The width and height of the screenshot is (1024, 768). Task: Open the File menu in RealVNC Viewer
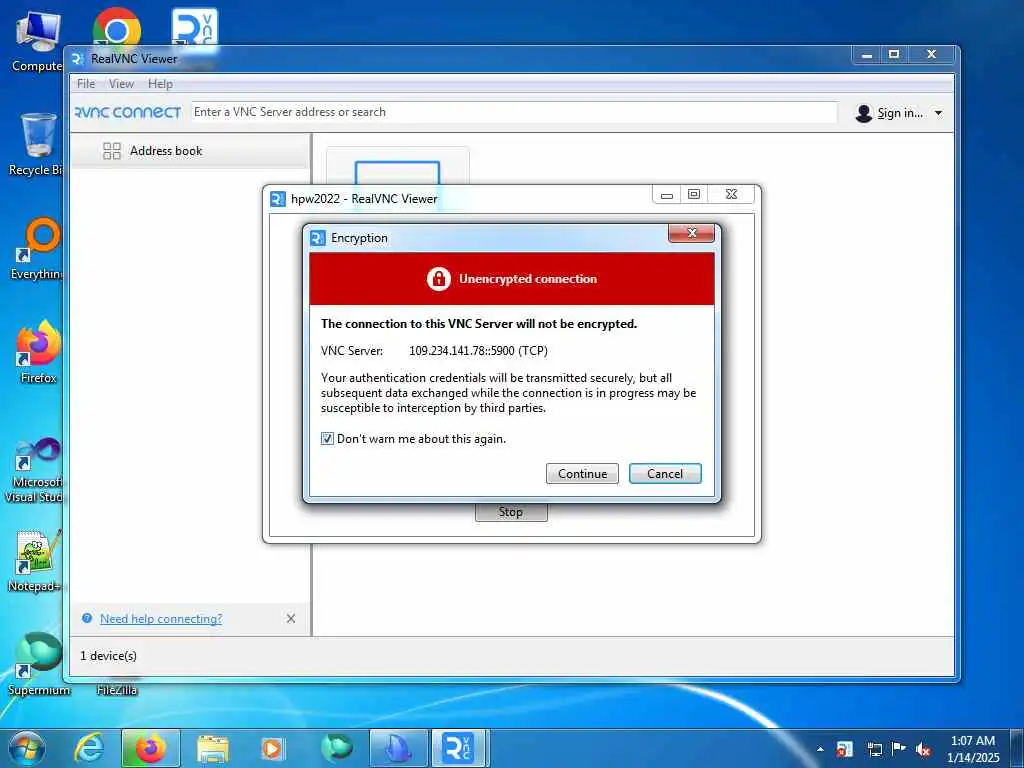pyautogui.click(x=86, y=84)
